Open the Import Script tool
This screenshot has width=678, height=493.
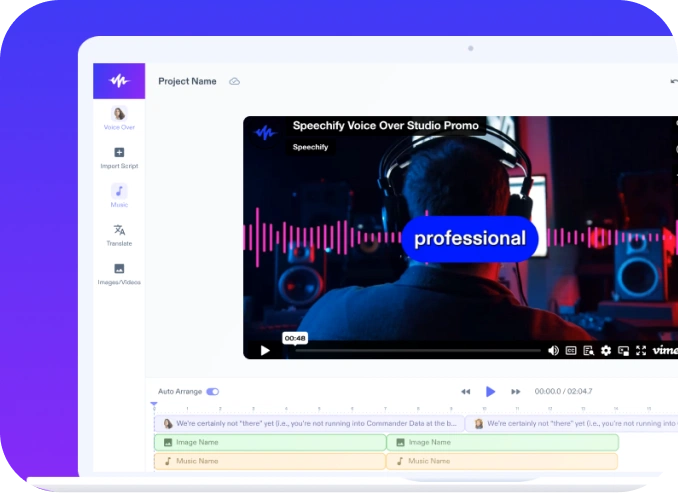click(x=119, y=158)
